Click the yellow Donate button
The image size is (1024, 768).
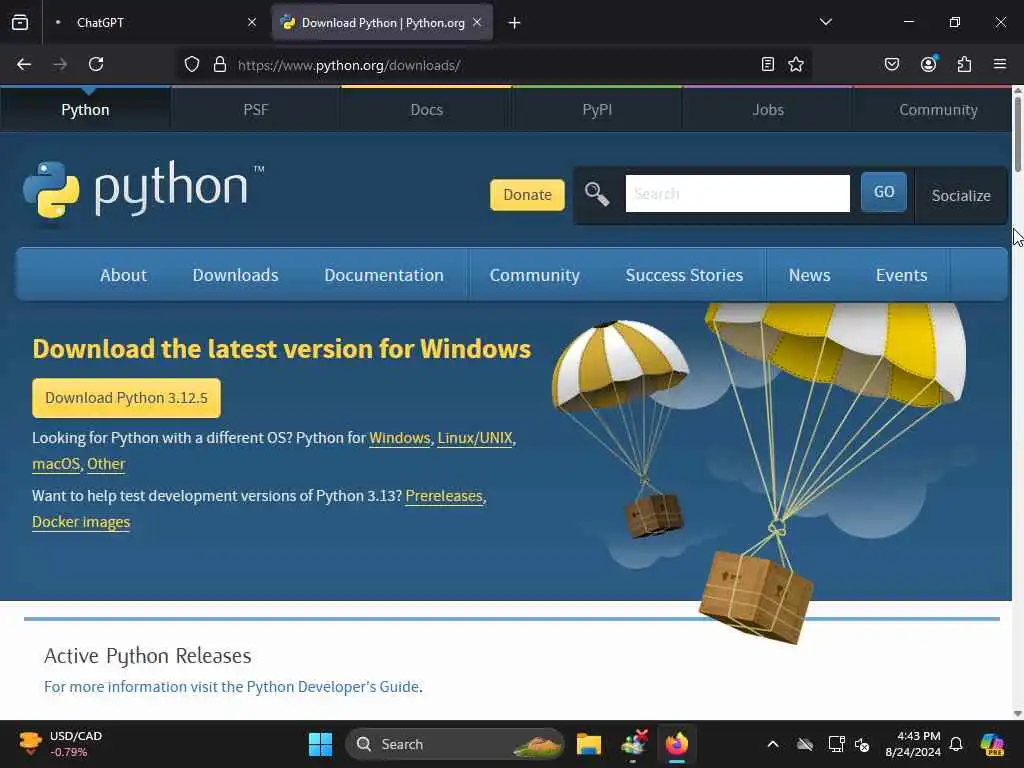pyautogui.click(x=527, y=195)
